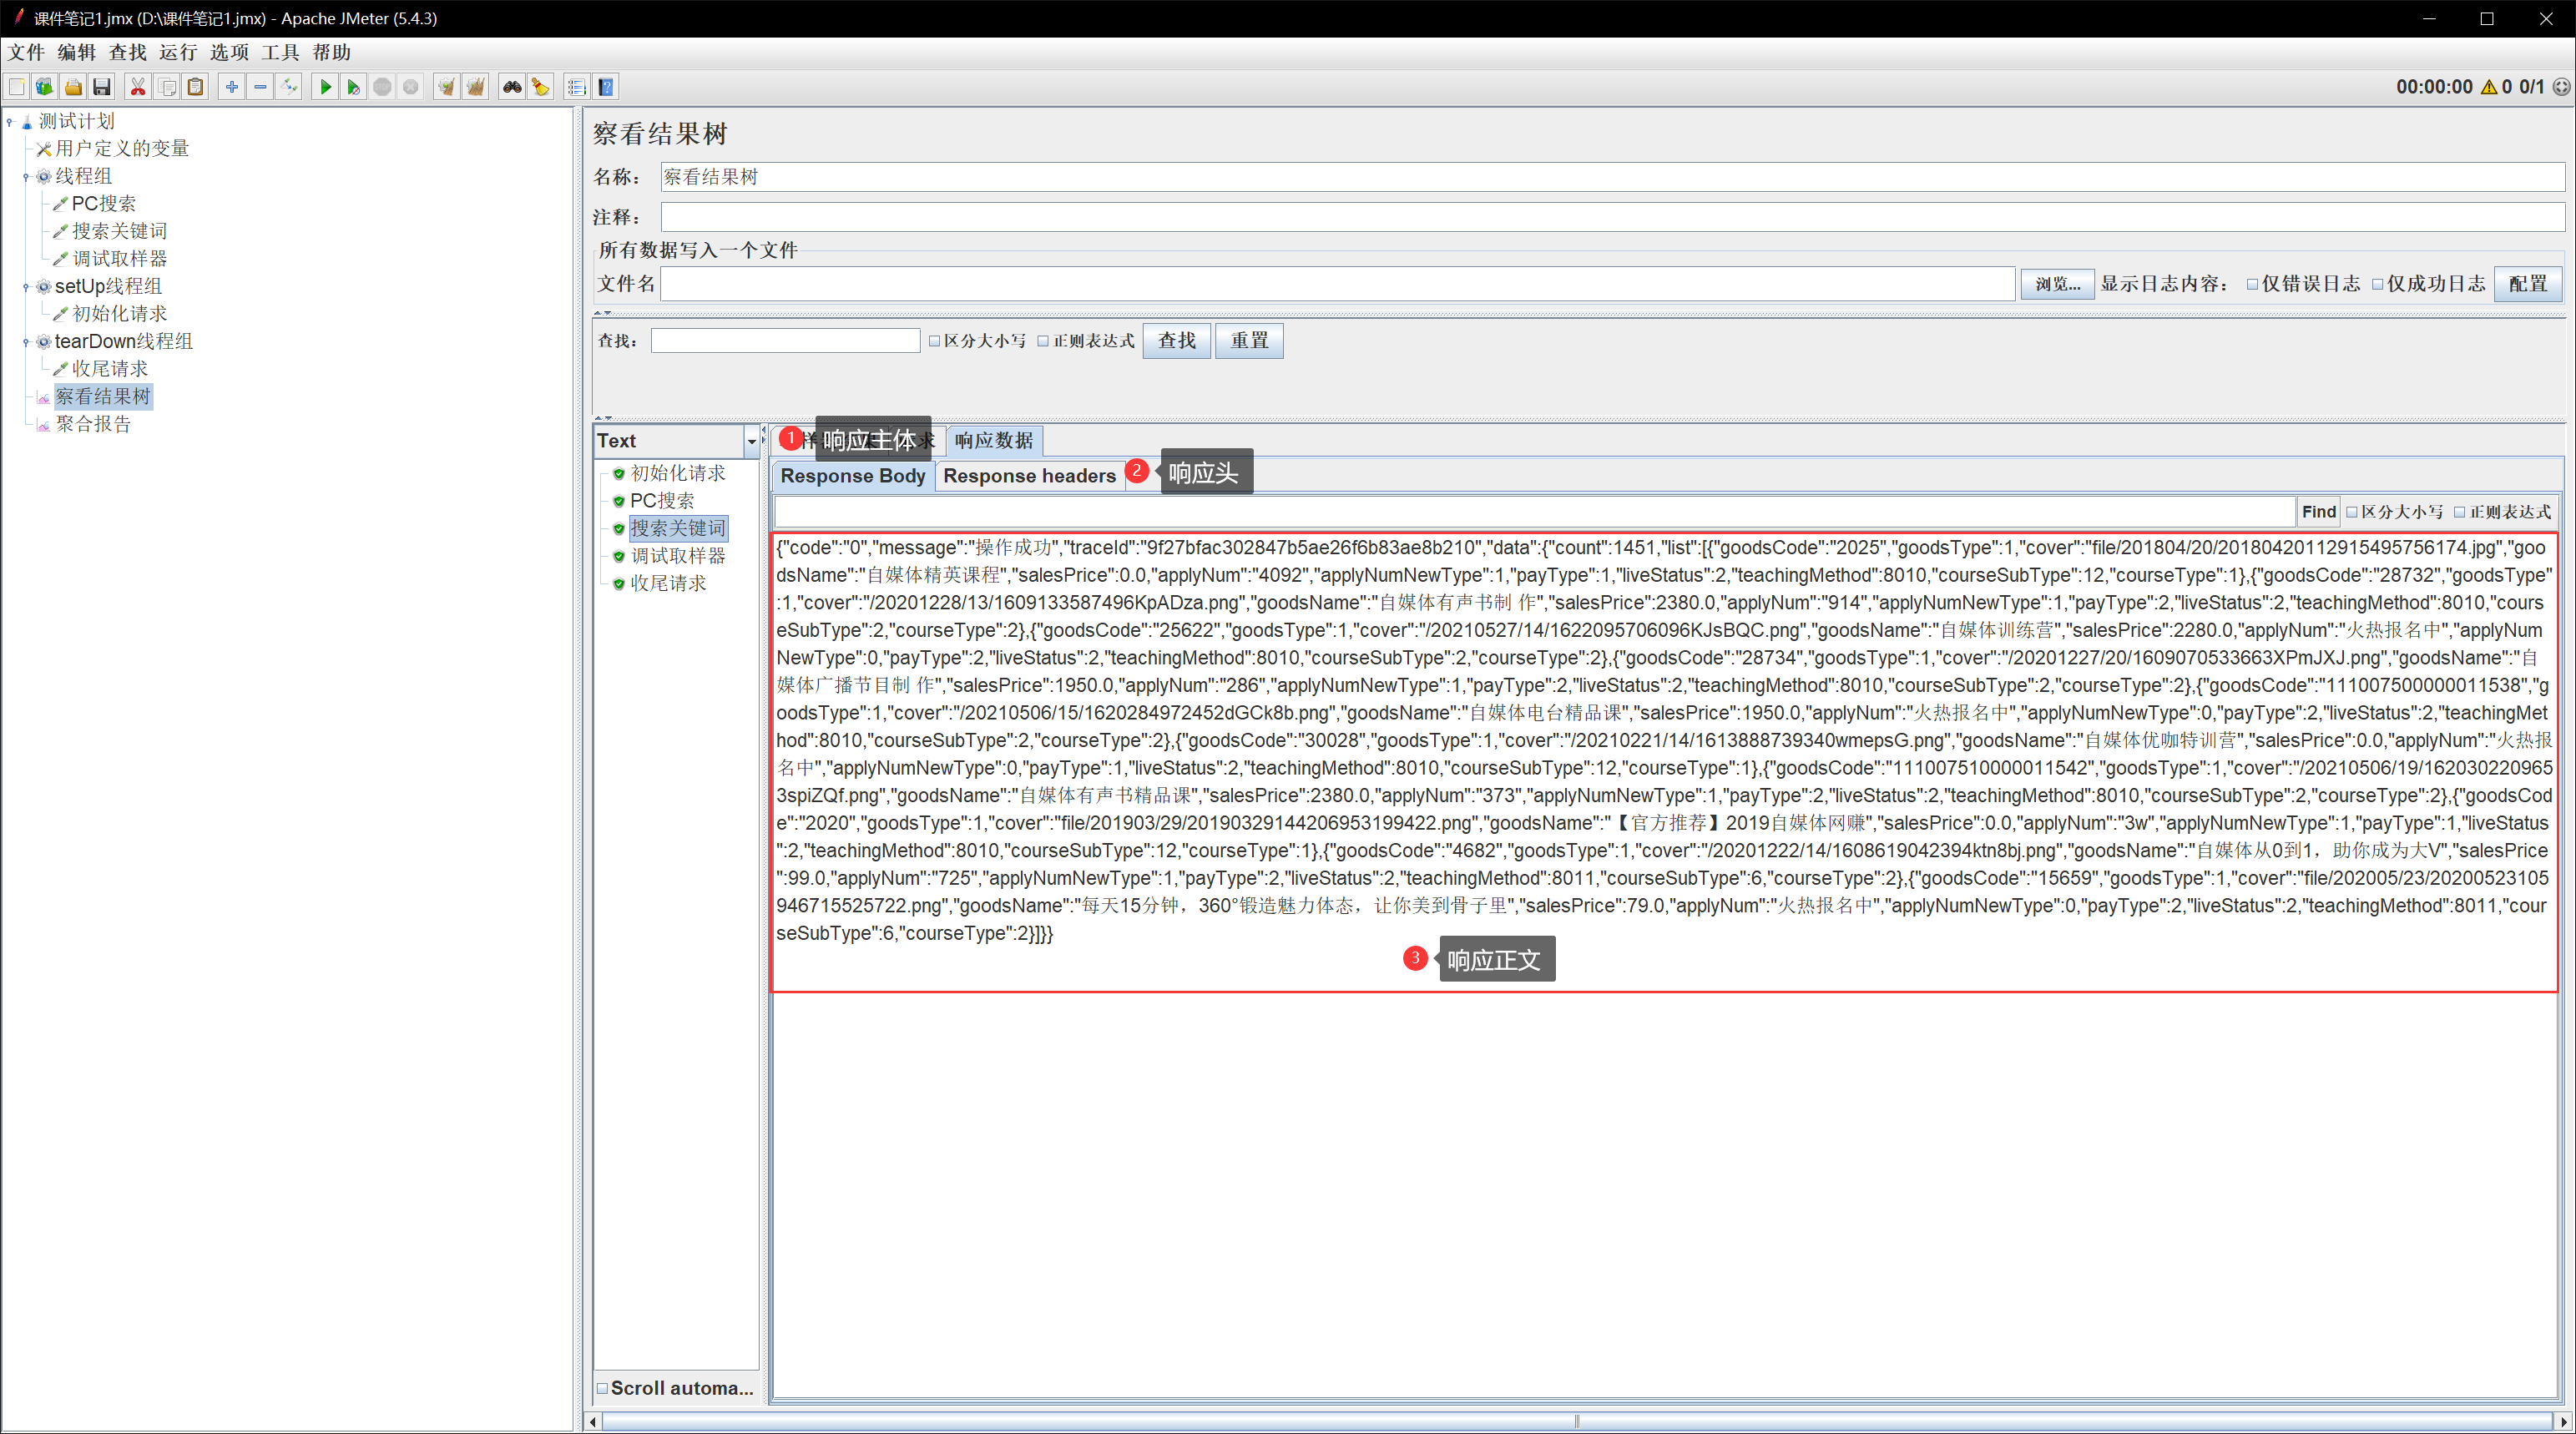The width and height of the screenshot is (2576, 1434).
Task: Enable the 仅错误日志 checkbox
Action: [x=2252, y=284]
